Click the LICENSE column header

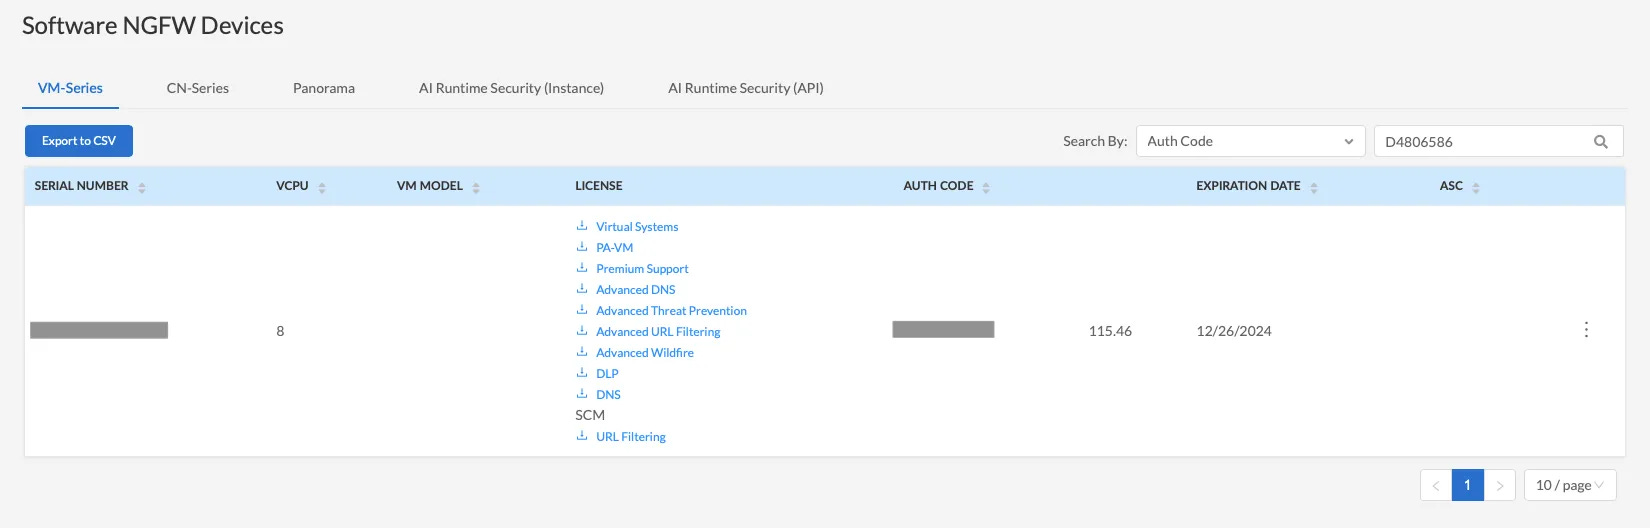click(599, 186)
